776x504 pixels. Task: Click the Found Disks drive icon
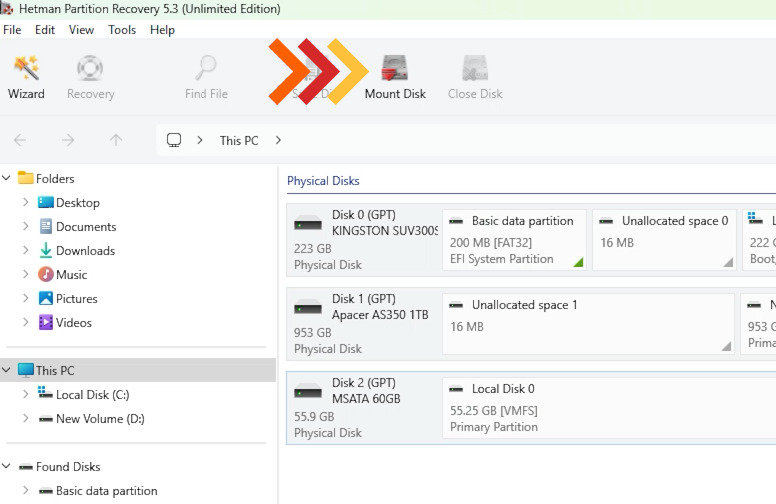26,467
